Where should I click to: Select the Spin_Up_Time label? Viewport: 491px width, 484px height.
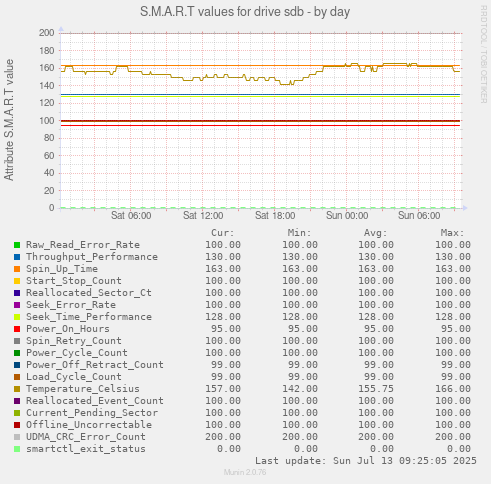[x=62, y=269]
